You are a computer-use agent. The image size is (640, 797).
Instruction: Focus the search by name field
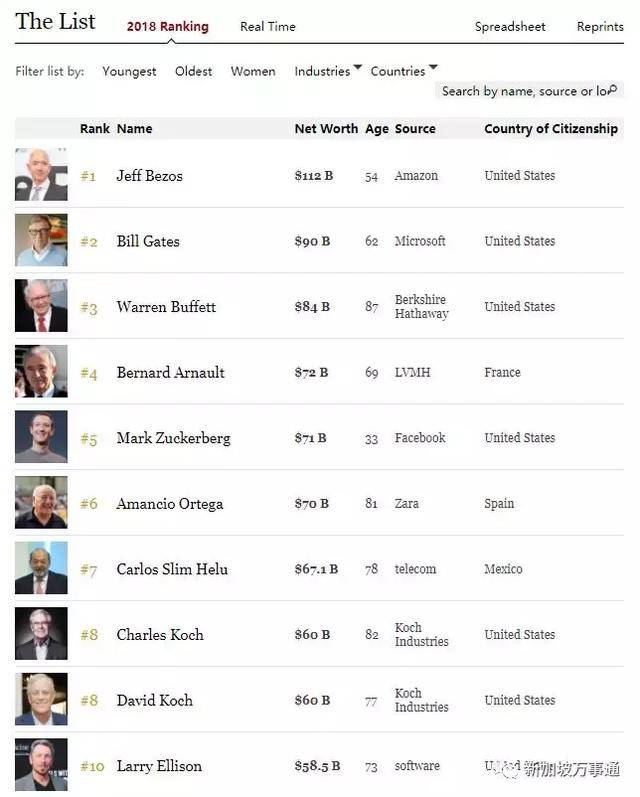pos(522,91)
